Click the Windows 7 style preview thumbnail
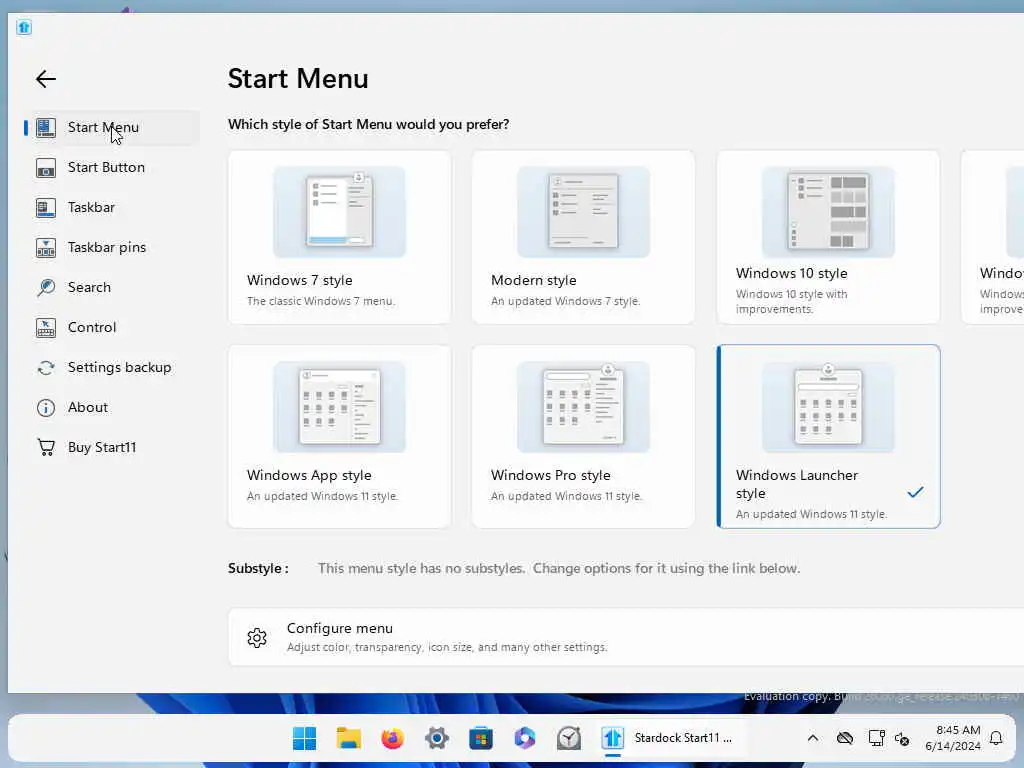 [340, 212]
